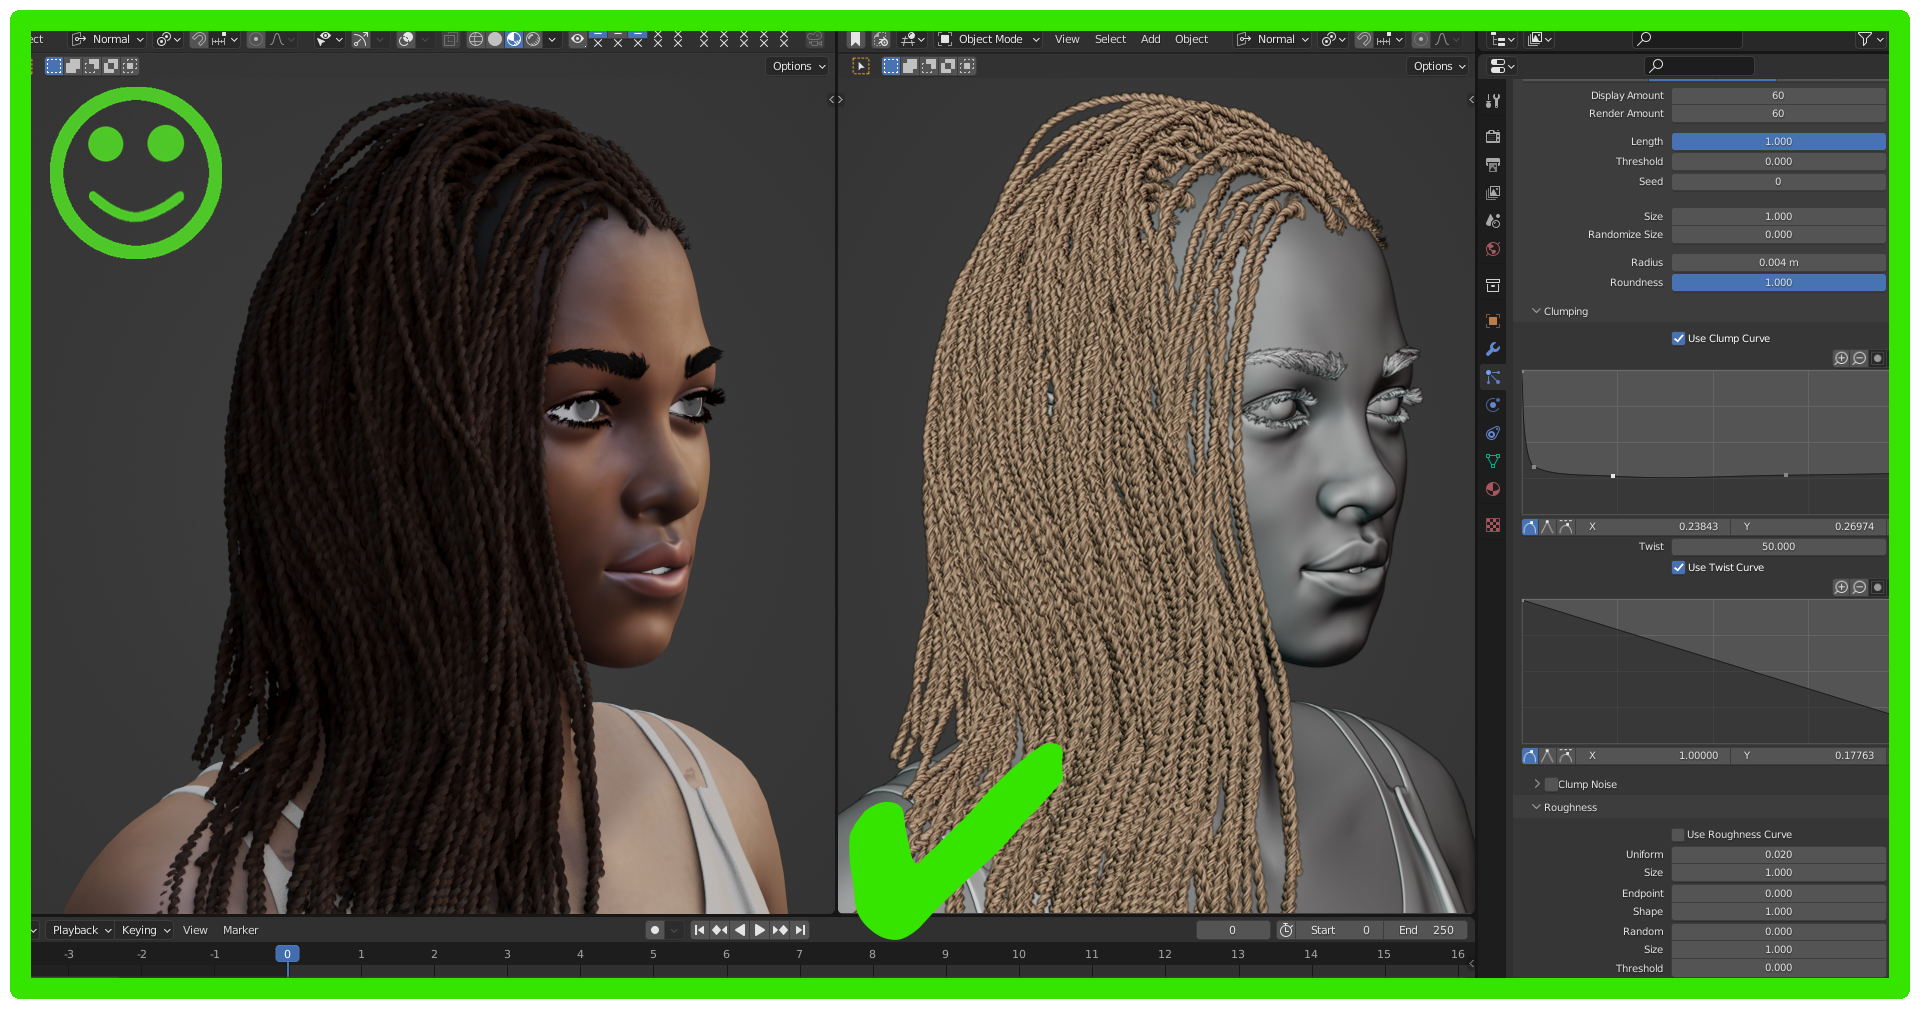Viewport: 1920px width, 1009px height.
Task: Open the Object menu
Action: [x=1191, y=39]
